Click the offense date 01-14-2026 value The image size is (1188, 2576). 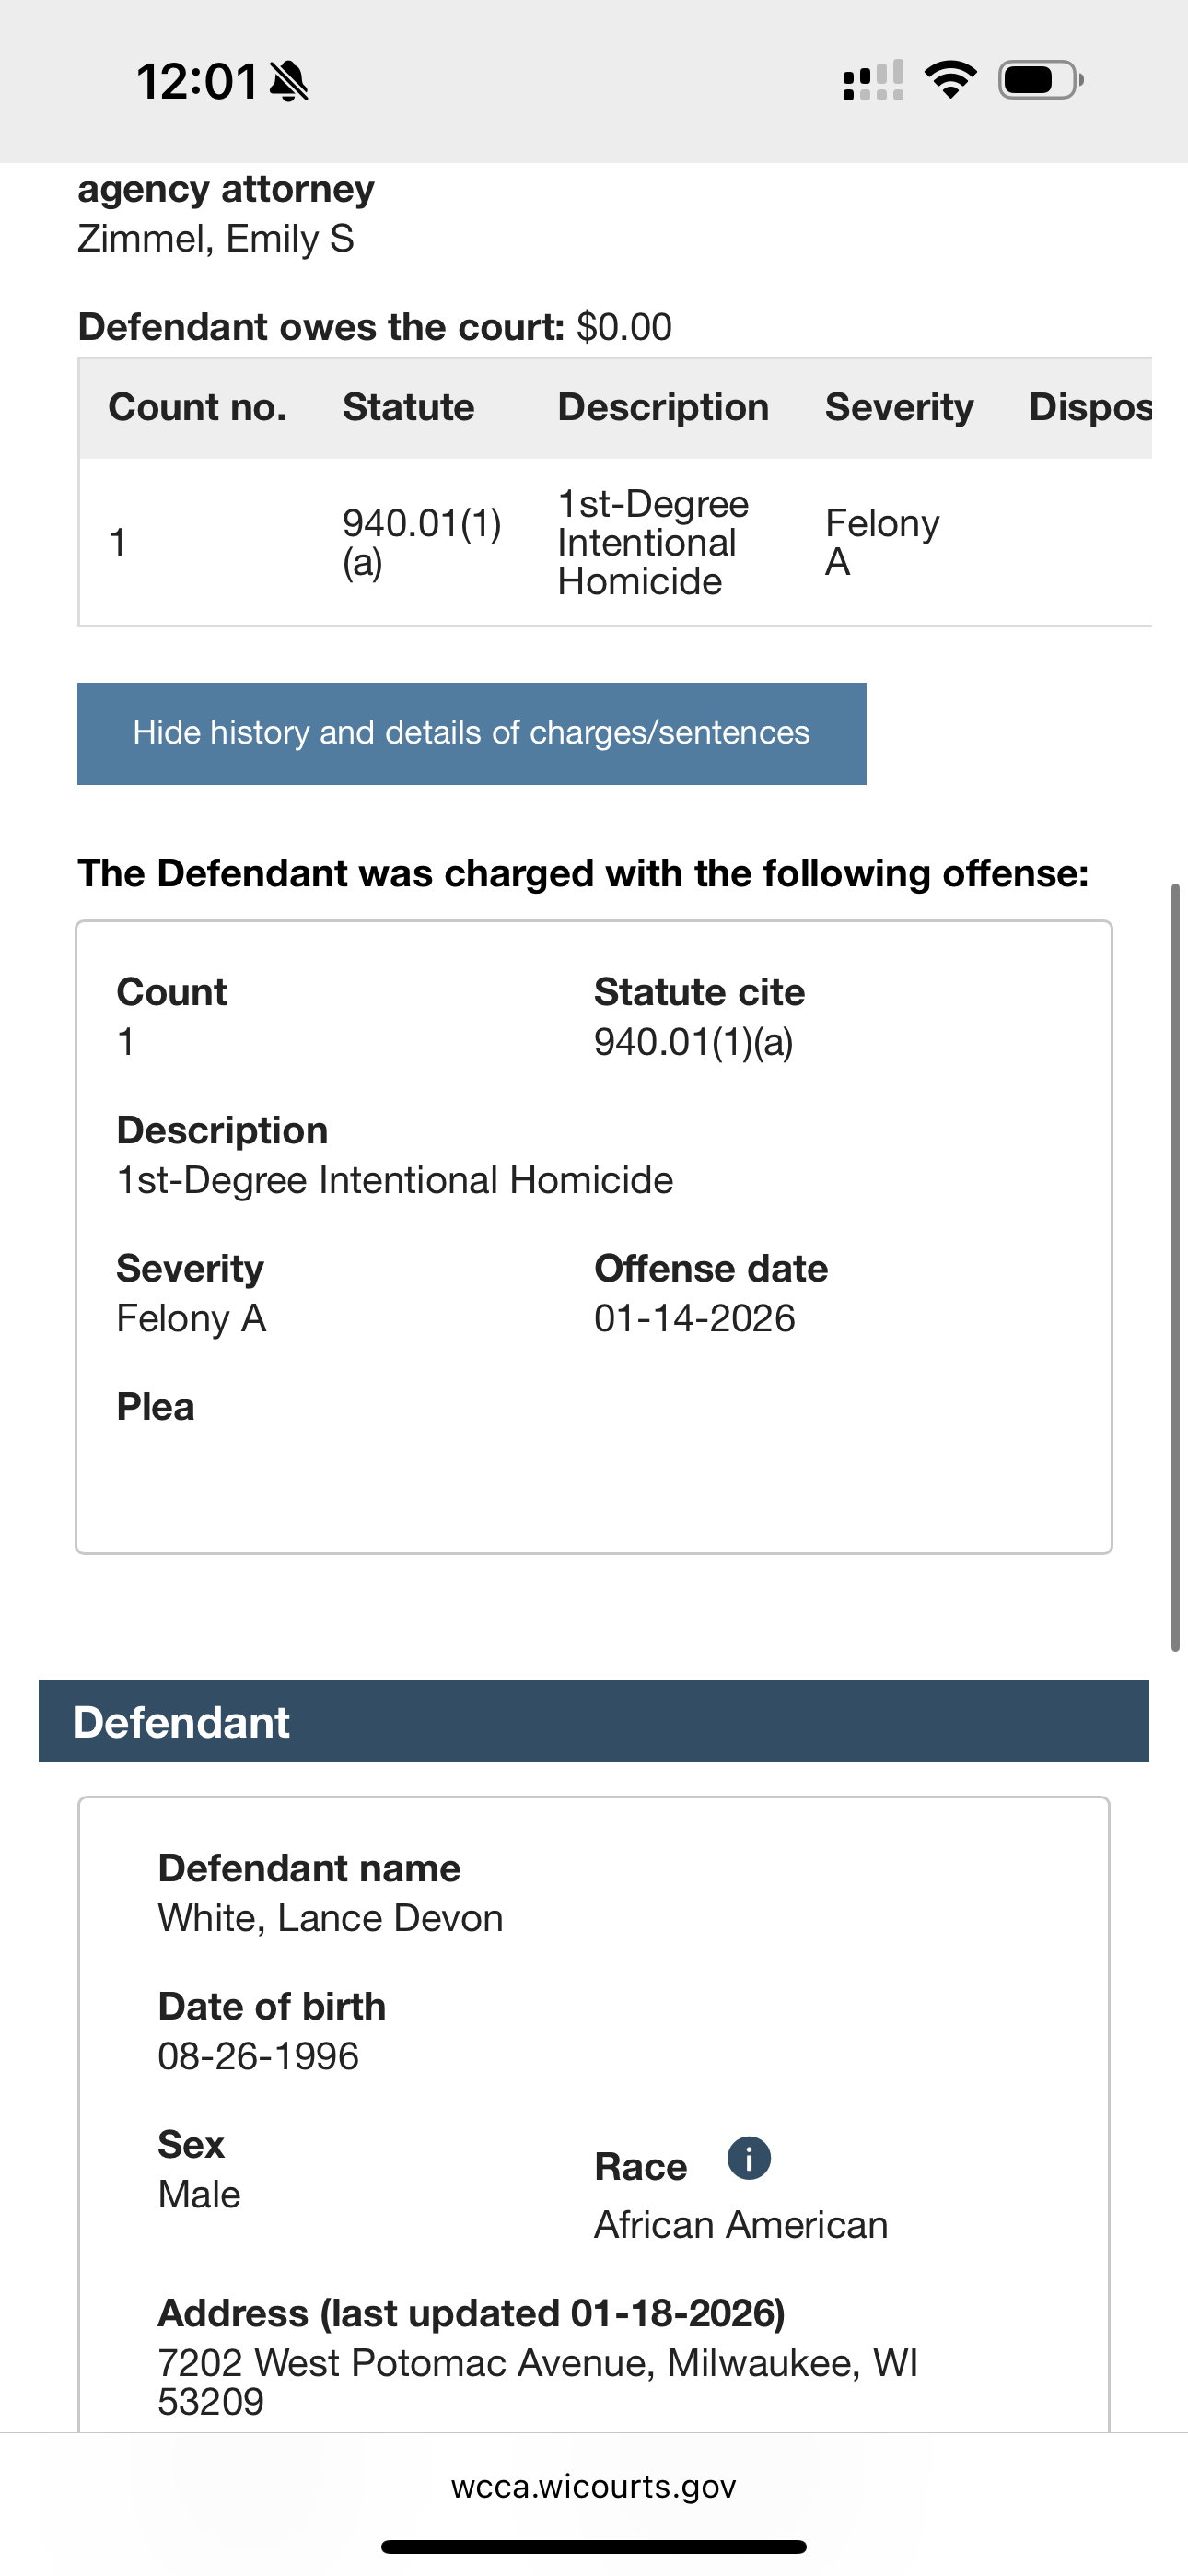(694, 1319)
